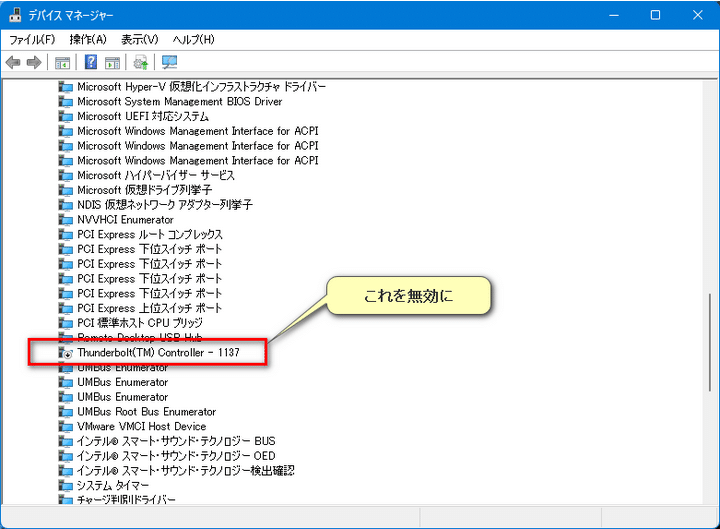Select NVVHCI Enumerator device
This screenshot has height=529, width=720.
125,219
